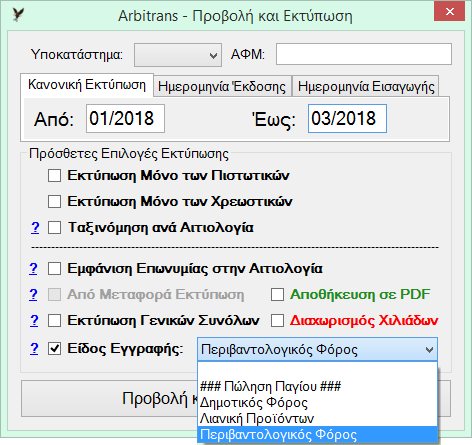The height and width of the screenshot is (445, 472).
Task: Enable Εκτύπωση Μόνο των Χρεωστικών checkbox
Action: coord(54,201)
